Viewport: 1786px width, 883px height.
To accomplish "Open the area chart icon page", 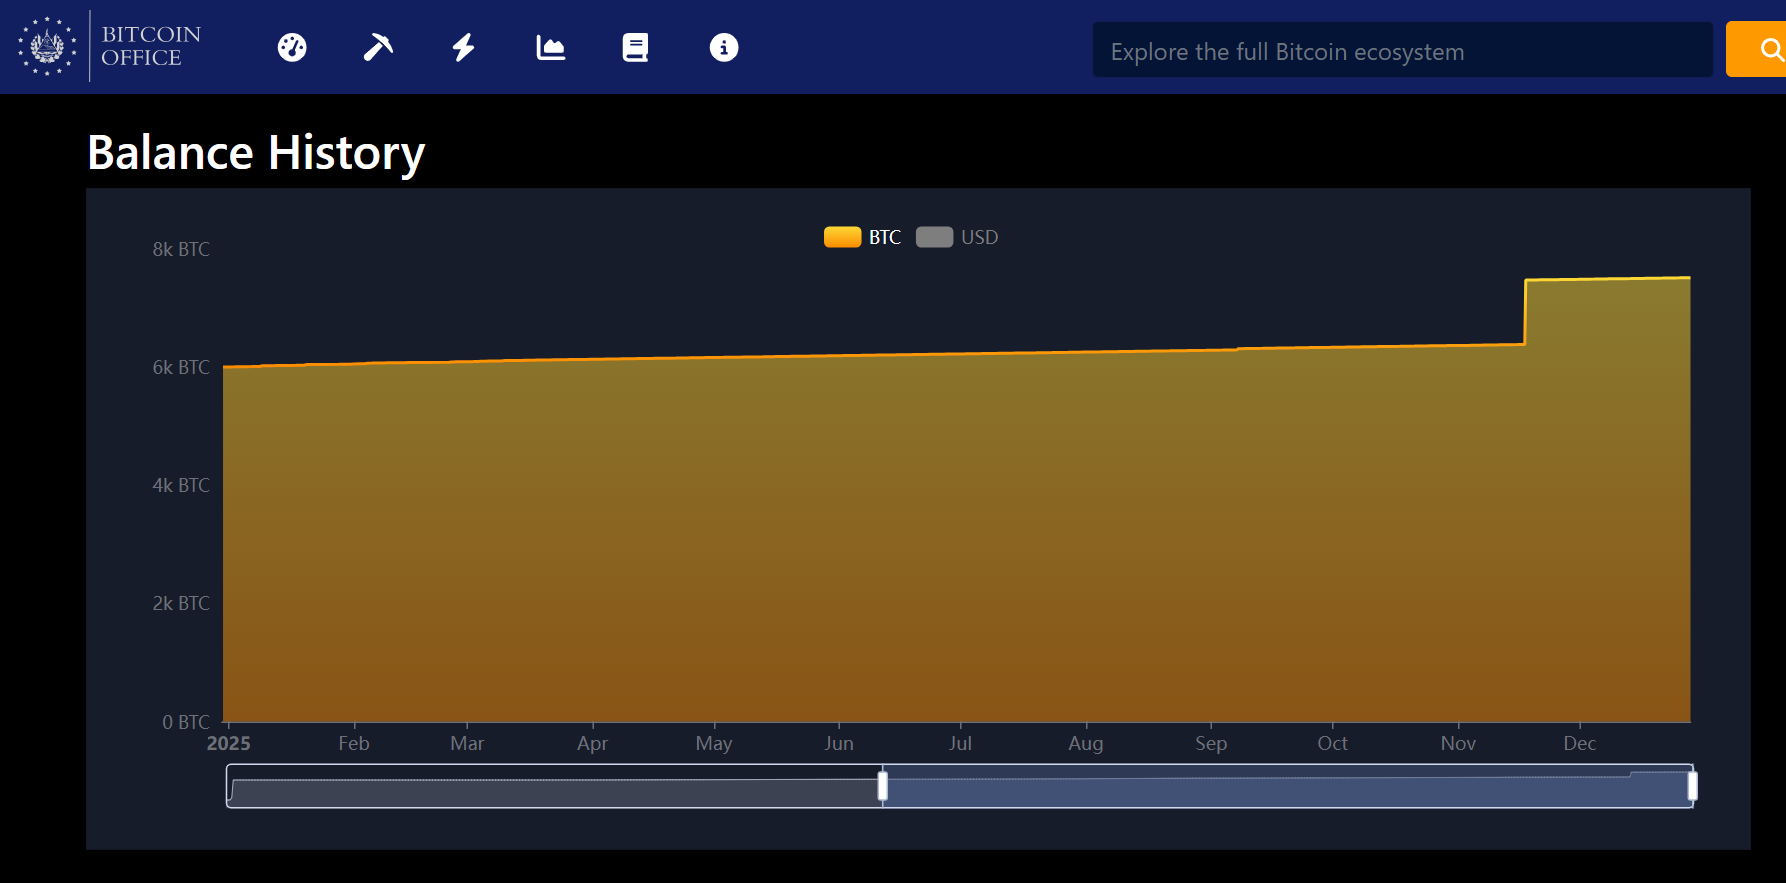I will (550, 47).
